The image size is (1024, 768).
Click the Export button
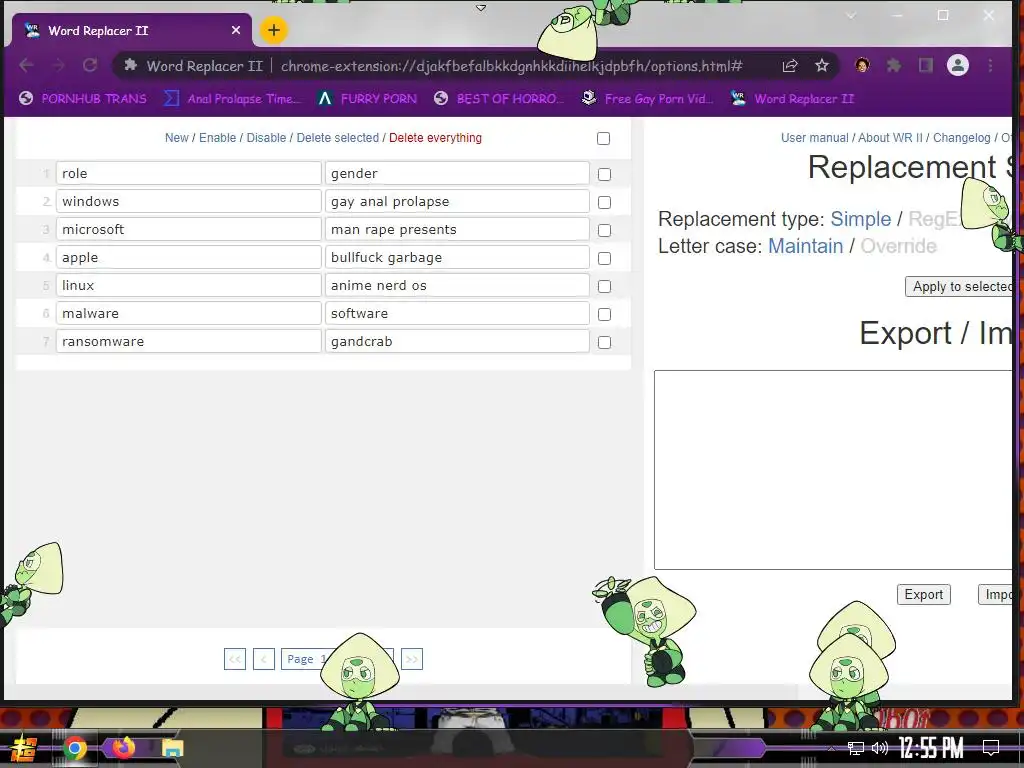tap(923, 595)
